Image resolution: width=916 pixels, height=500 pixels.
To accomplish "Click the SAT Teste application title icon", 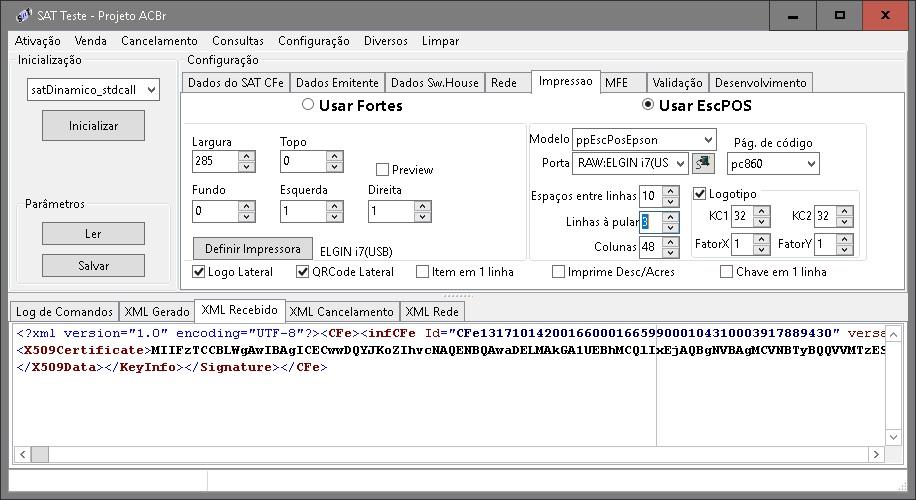I will 24,16.
